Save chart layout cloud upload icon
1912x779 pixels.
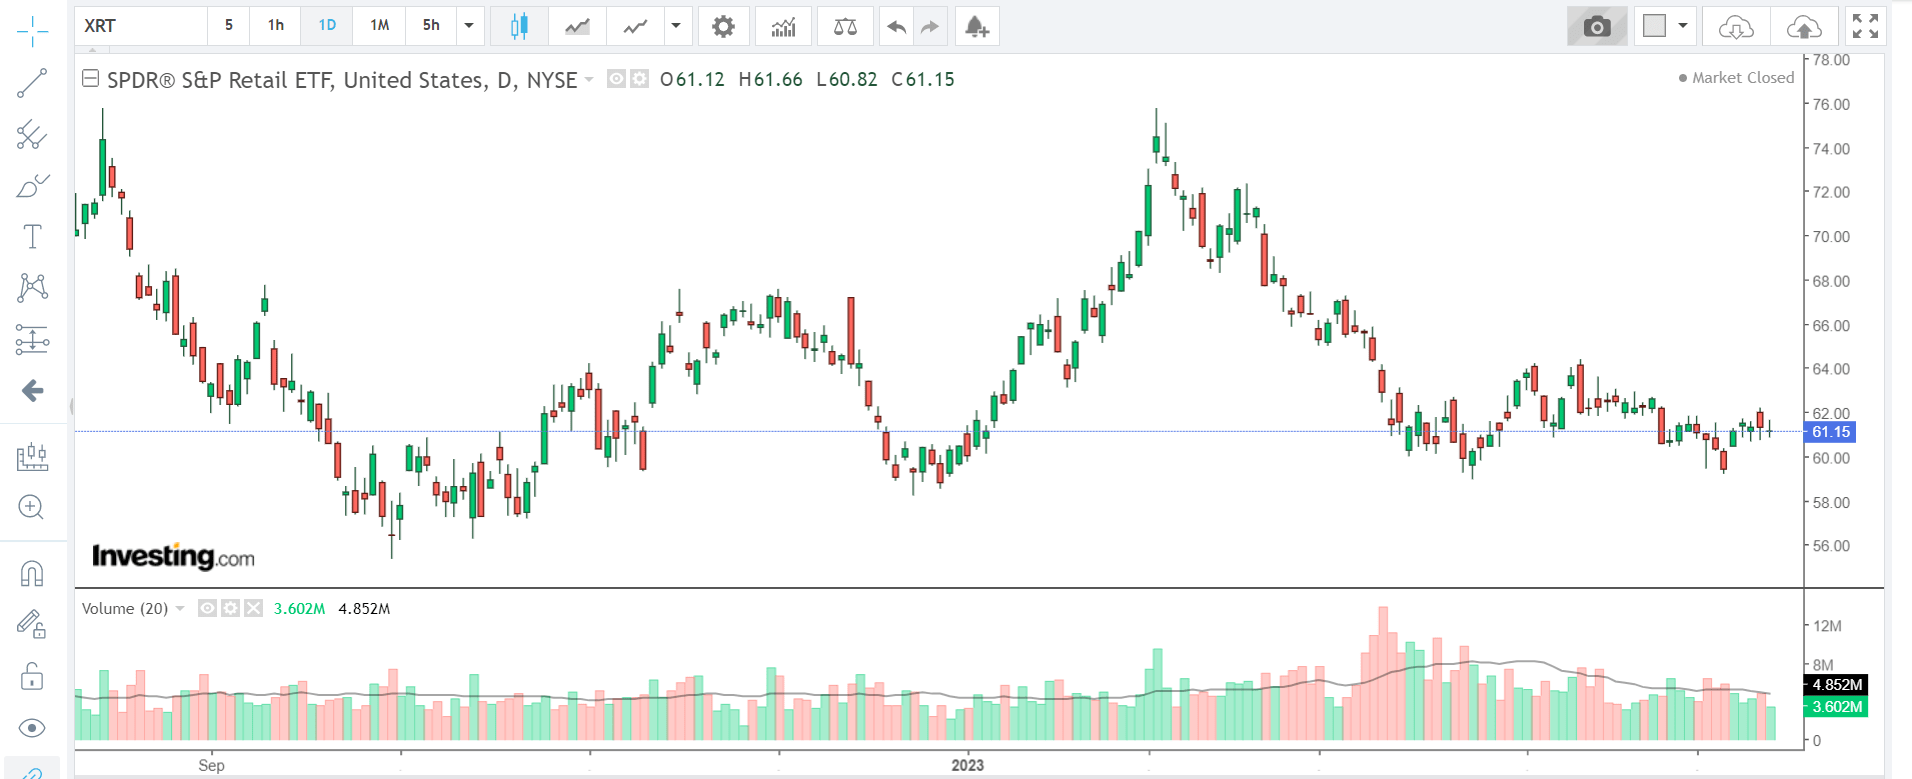click(x=1804, y=27)
